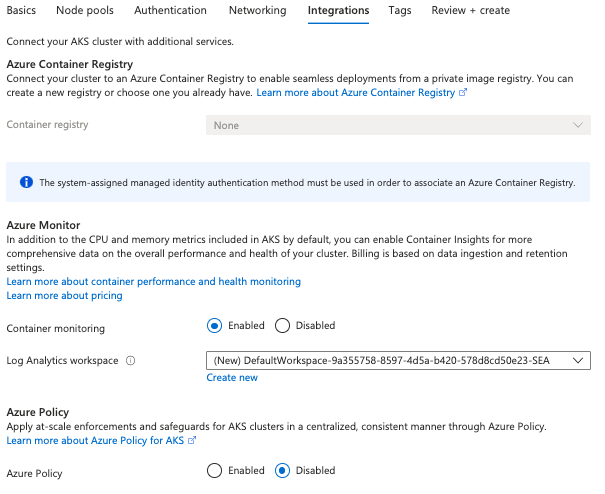
Task: Disable Container monitoring radio button
Action: coord(282,325)
